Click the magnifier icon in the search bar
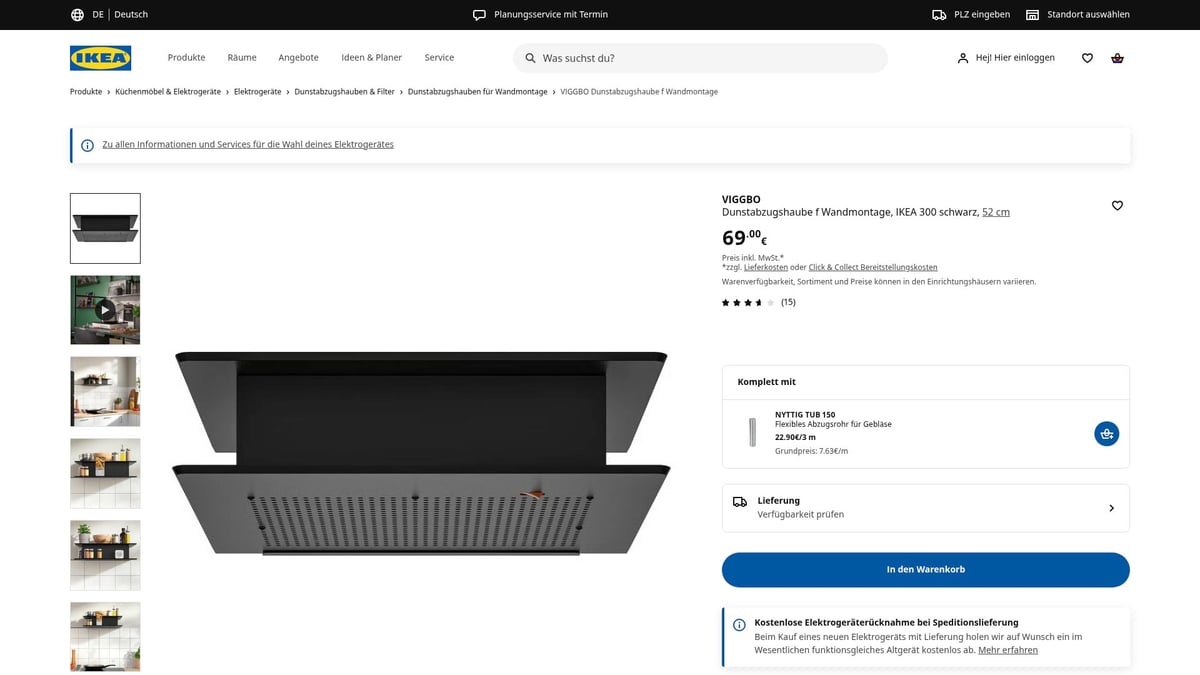This screenshot has height=675, width=1200. click(529, 58)
